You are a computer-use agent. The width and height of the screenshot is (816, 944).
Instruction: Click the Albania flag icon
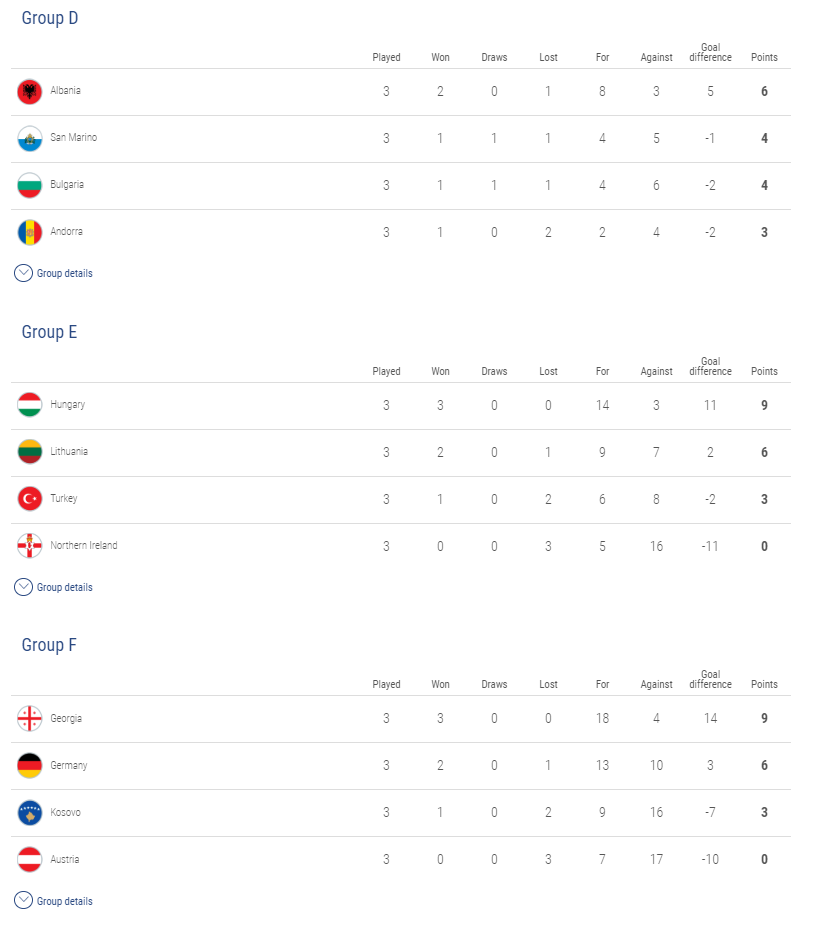[x=30, y=92]
